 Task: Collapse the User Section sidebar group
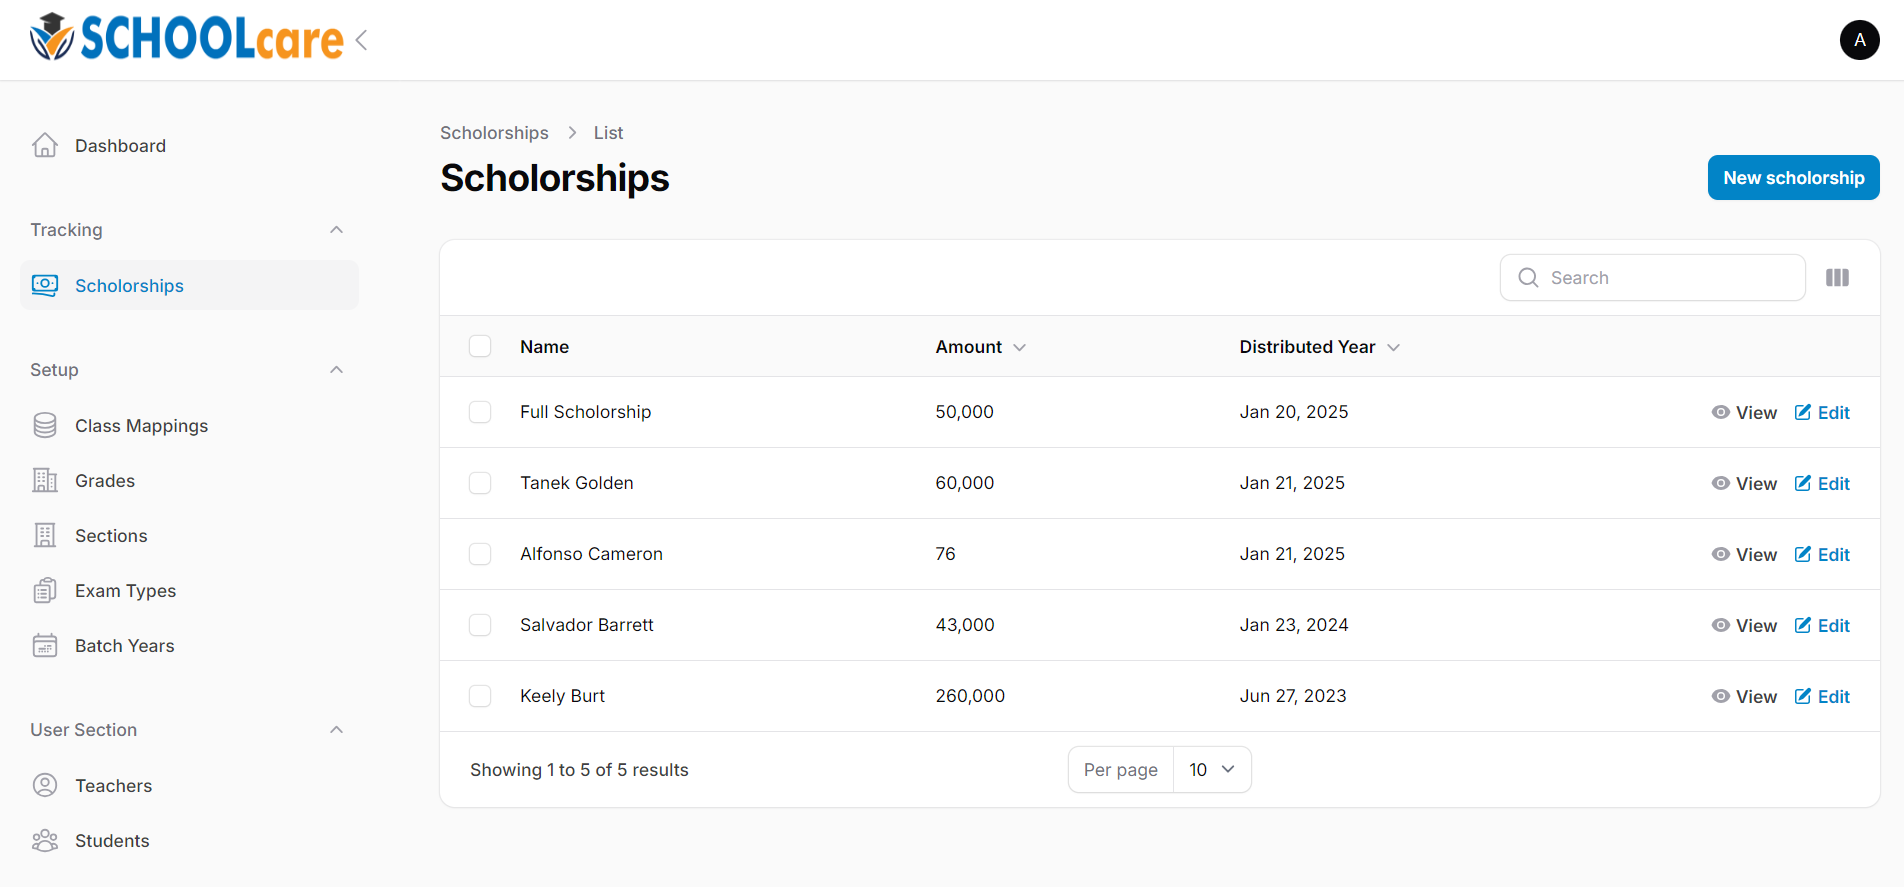tap(336, 730)
